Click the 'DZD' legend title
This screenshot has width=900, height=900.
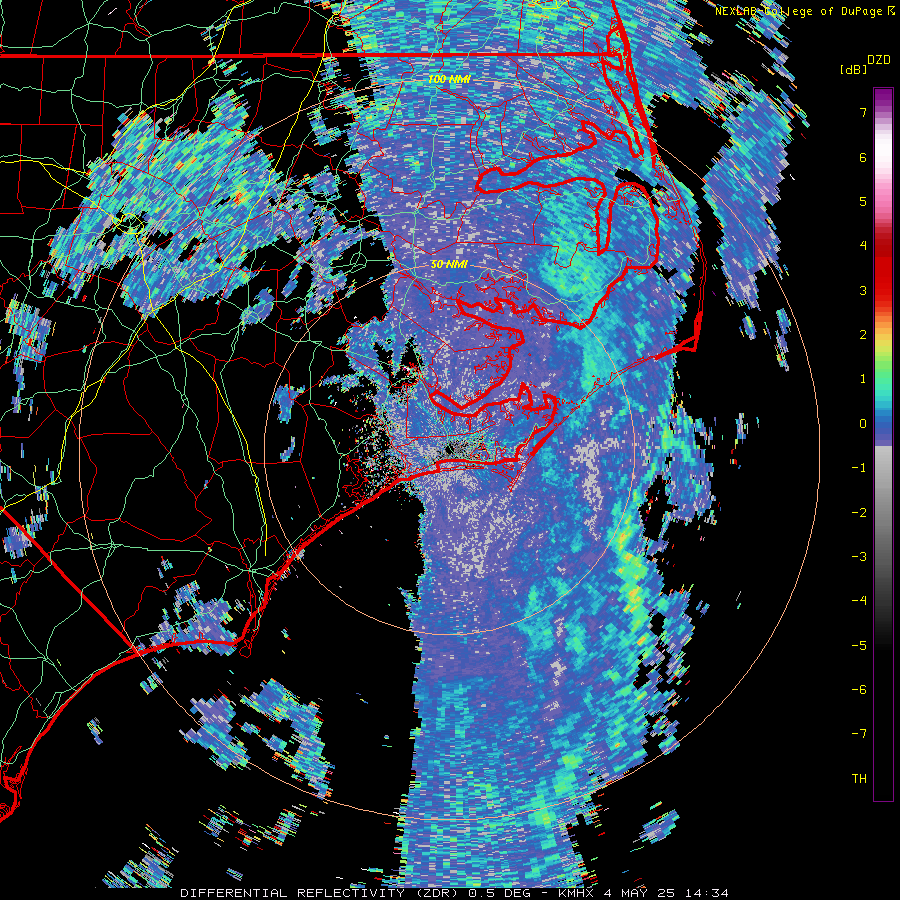(878, 60)
